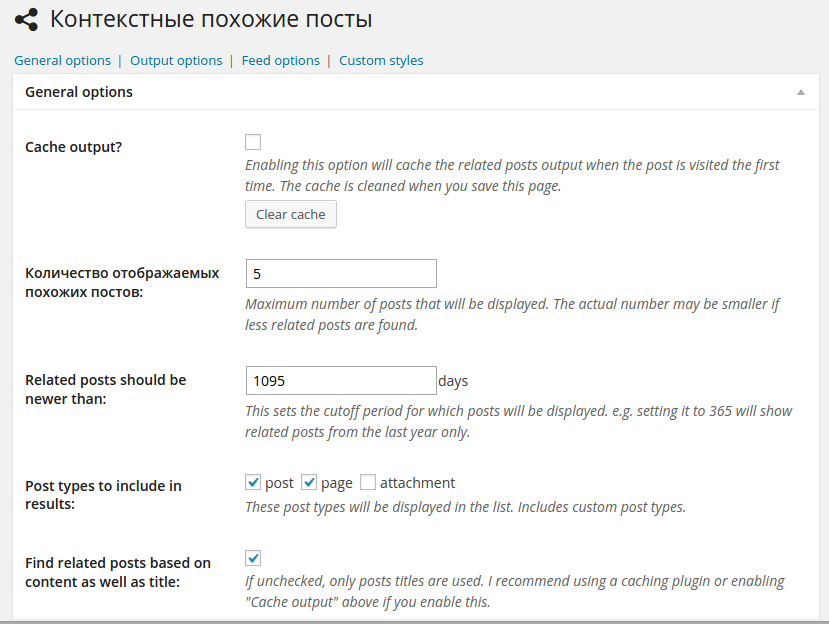Open the Custom styles link
Viewport: 829px width, 624px height.
tap(381, 60)
